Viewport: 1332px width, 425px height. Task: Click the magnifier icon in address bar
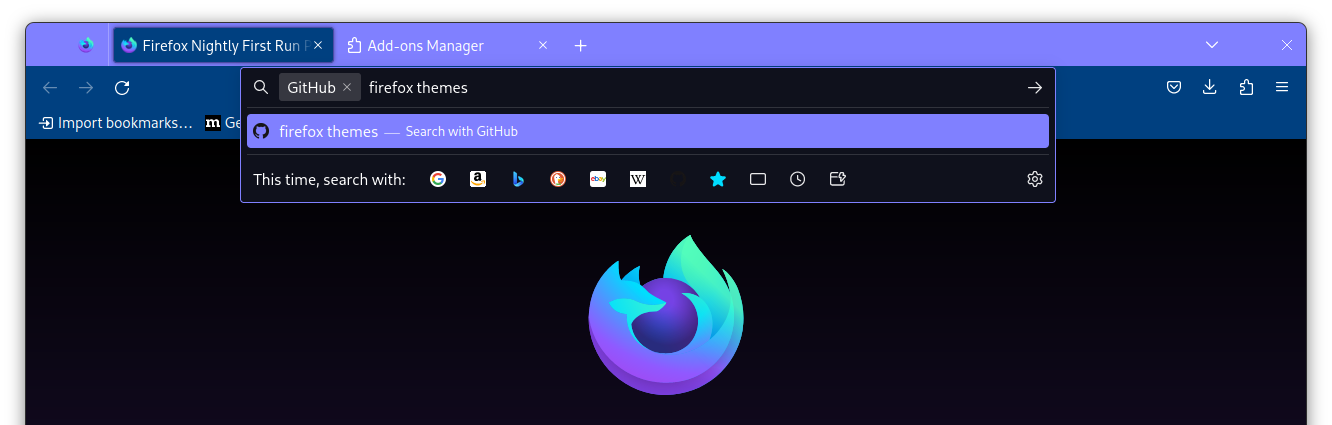click(x=261, y=88)
